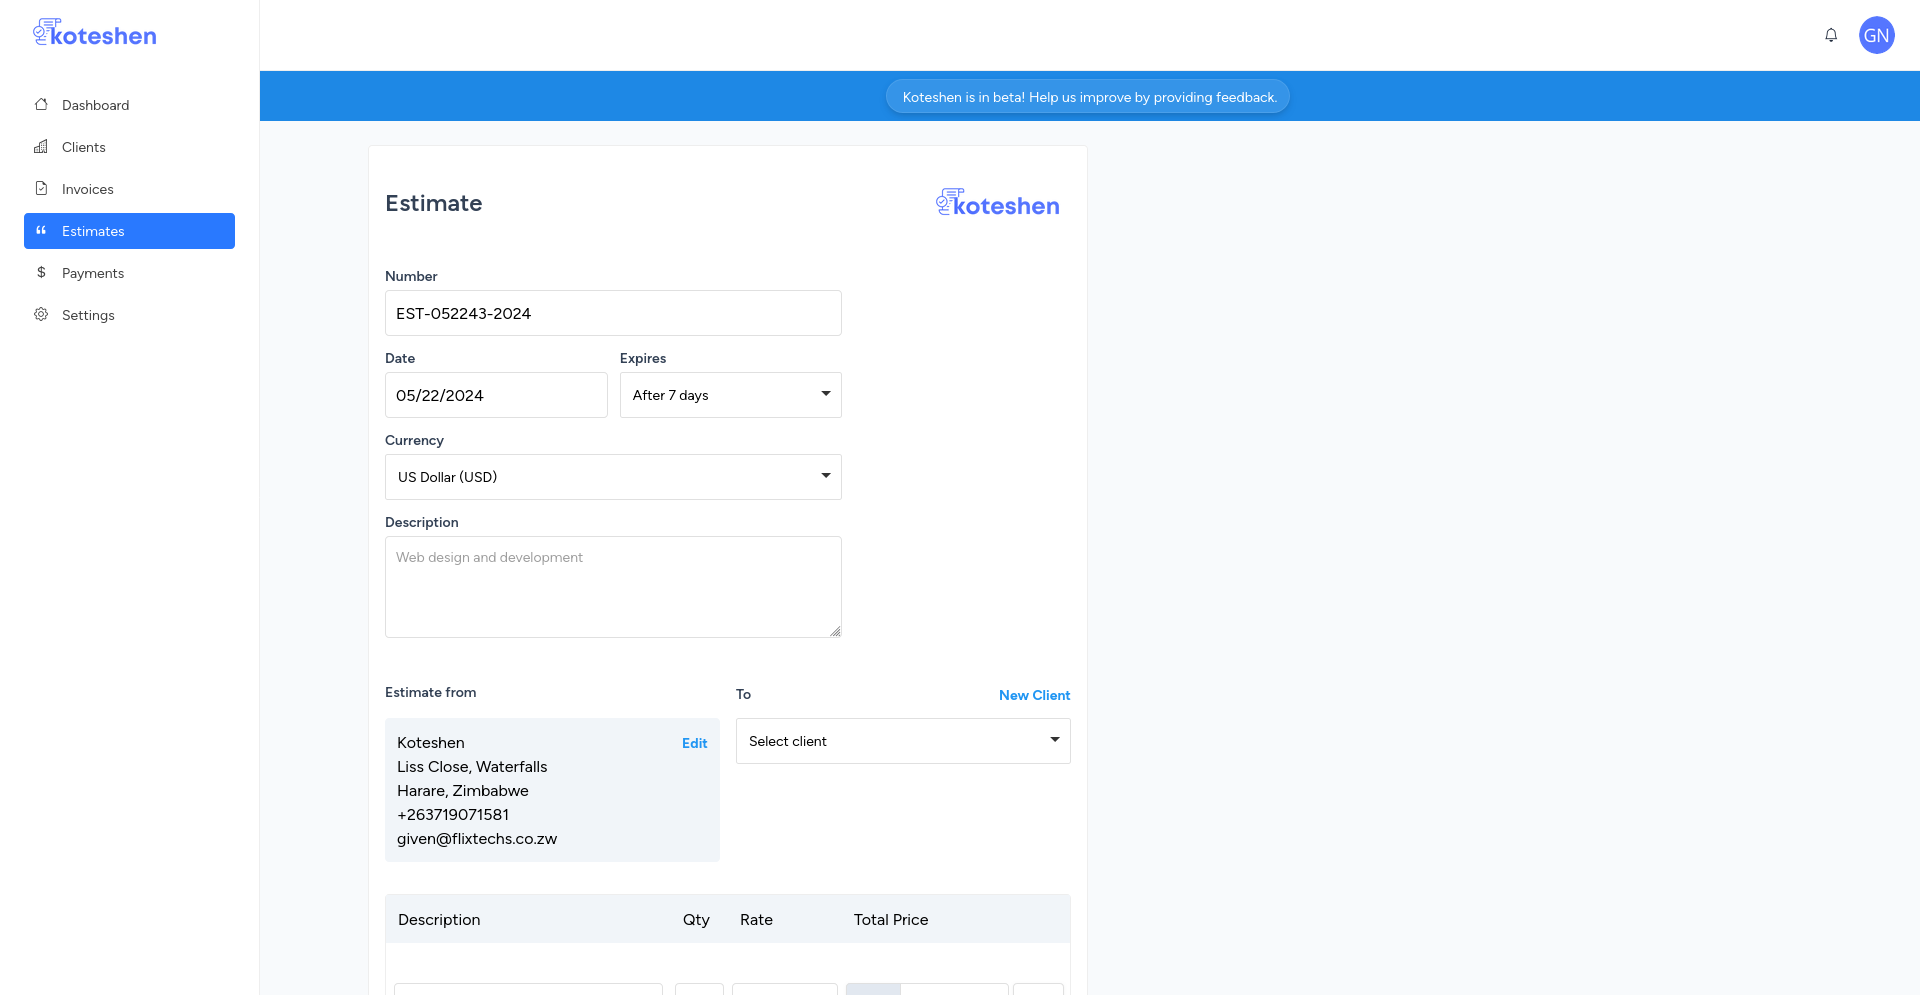
Task: Click the New Client link
Action: [x=1034, y=695]
